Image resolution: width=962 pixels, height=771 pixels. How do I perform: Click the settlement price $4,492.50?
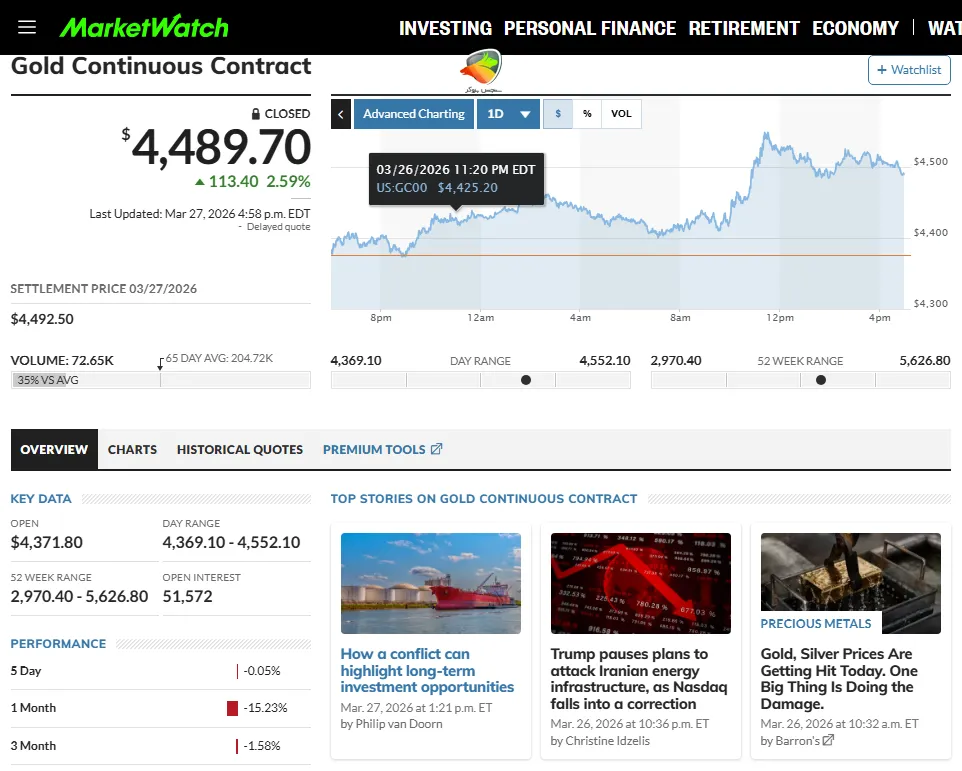[x=42, y=319]
